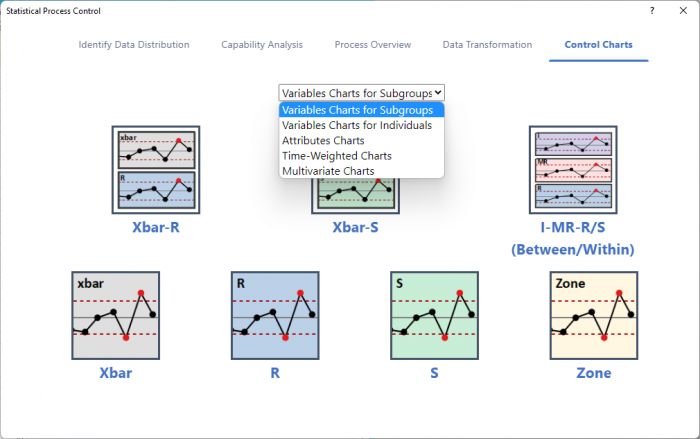Select Variables Charts for Individuals option
This screenshot has height=439, width=700.
[357, 126]
